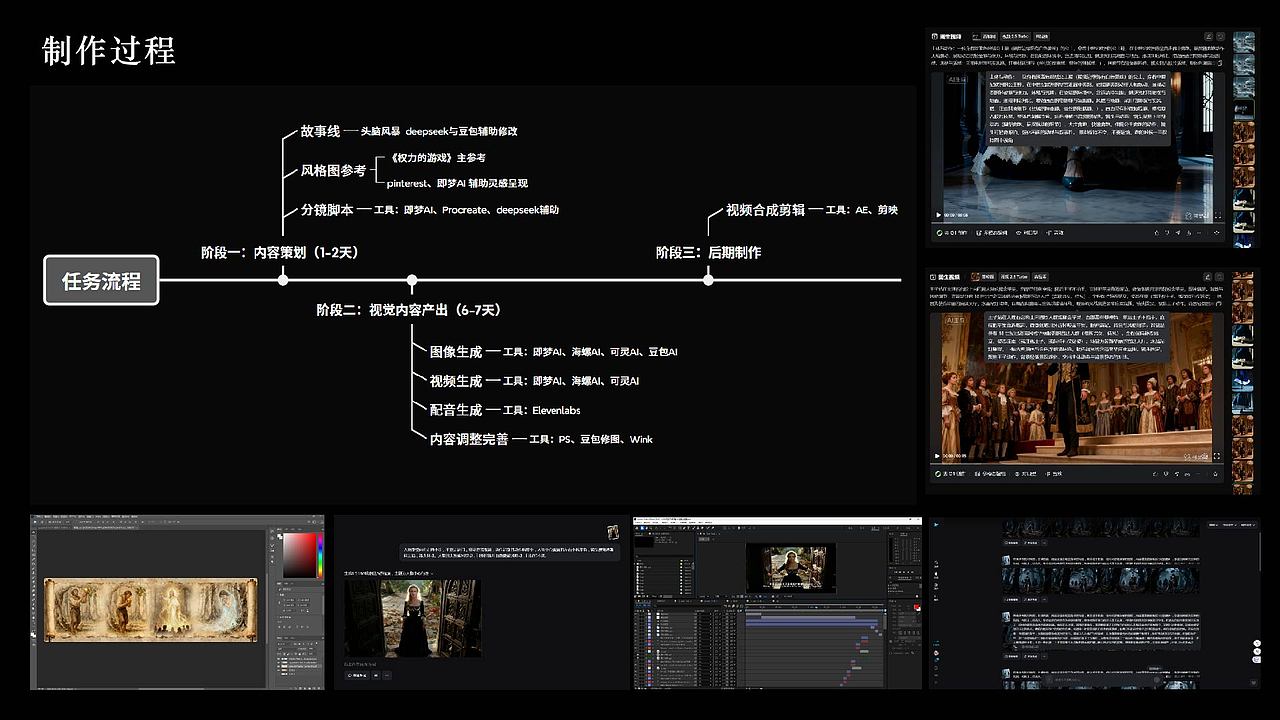Play the royal court scene video
The image size is (1280, 720).
tap(938, 456)
